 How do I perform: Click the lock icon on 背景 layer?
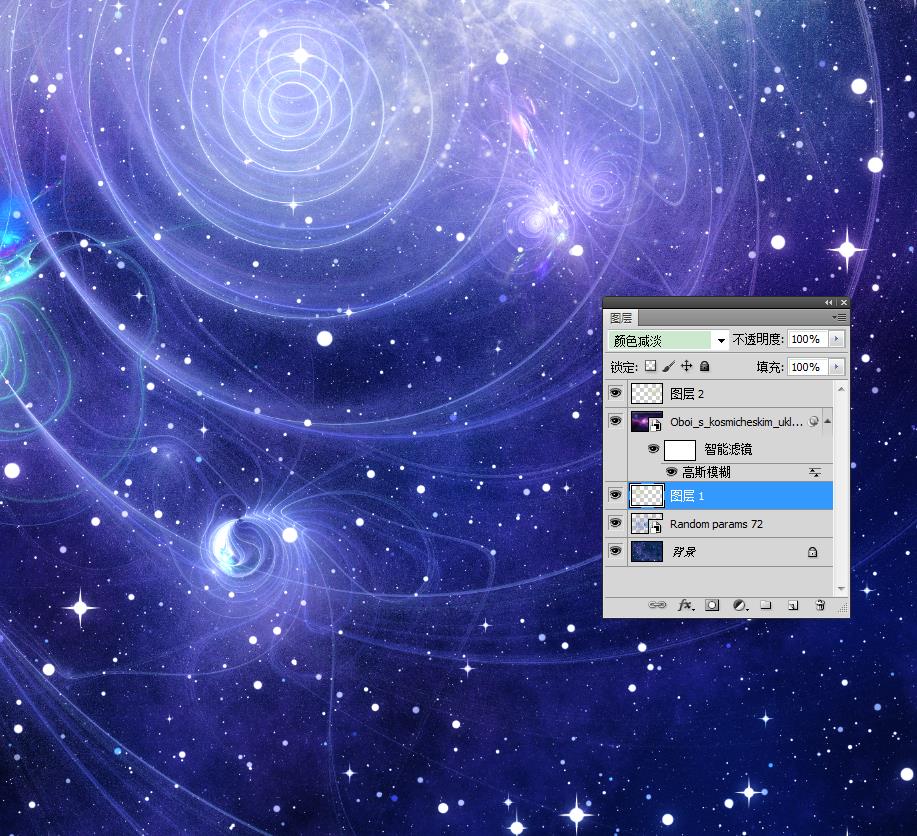812,552
